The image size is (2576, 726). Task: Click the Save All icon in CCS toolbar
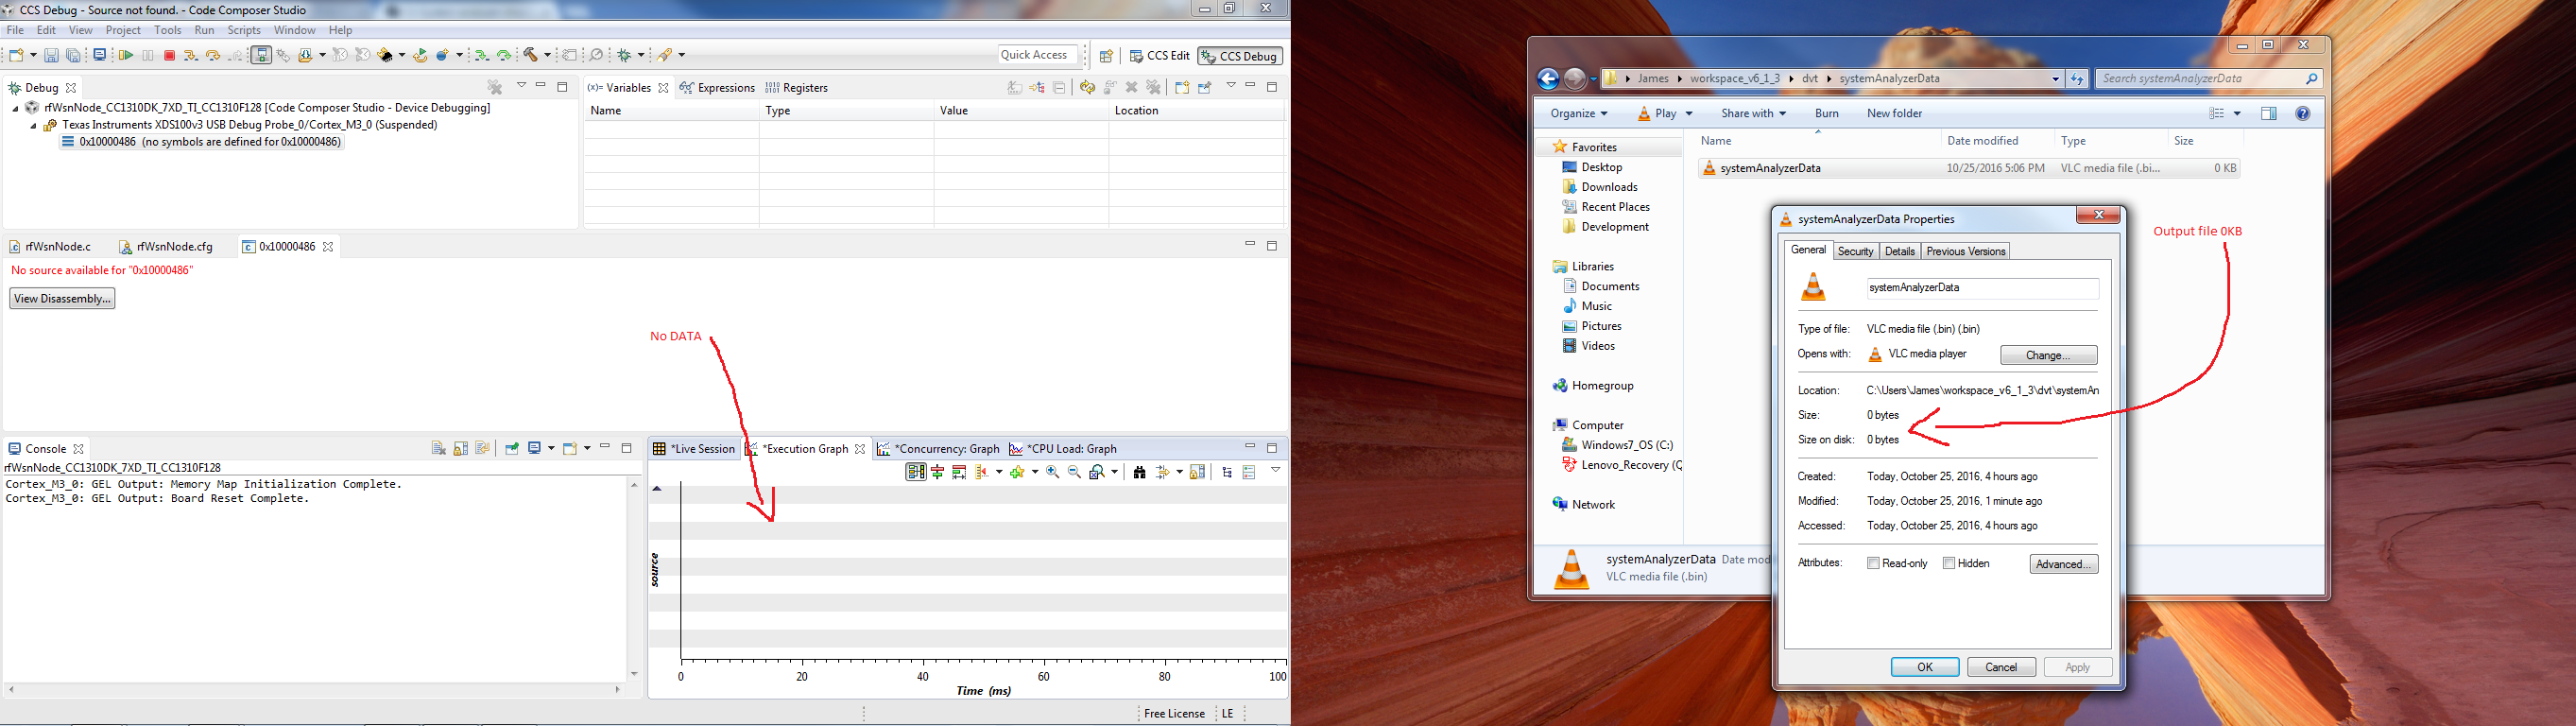[73, 55]
